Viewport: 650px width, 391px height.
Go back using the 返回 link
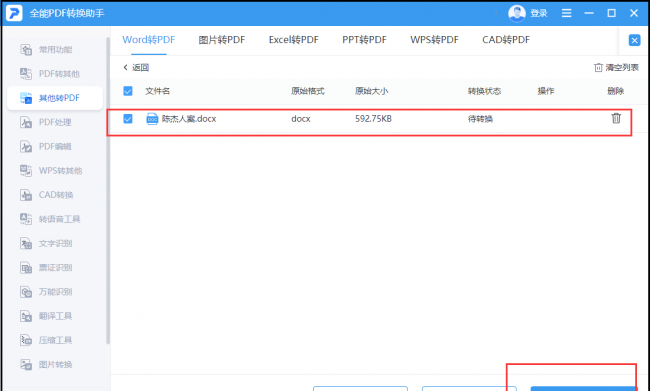coord(136,68)
